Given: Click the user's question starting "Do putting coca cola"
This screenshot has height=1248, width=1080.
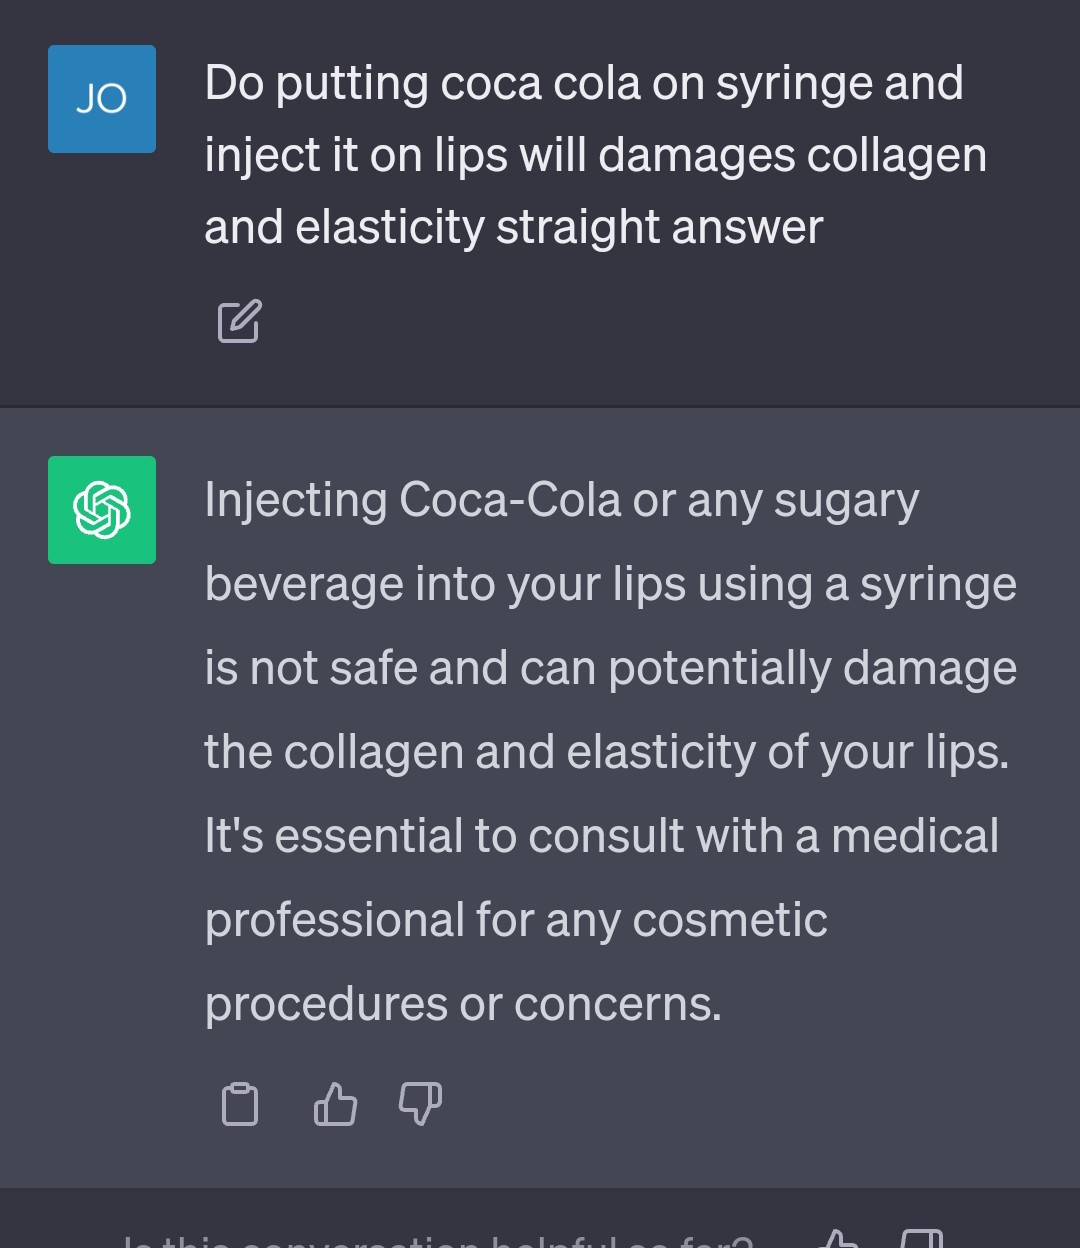Looking at the screenshot, I should pos(584,83).
